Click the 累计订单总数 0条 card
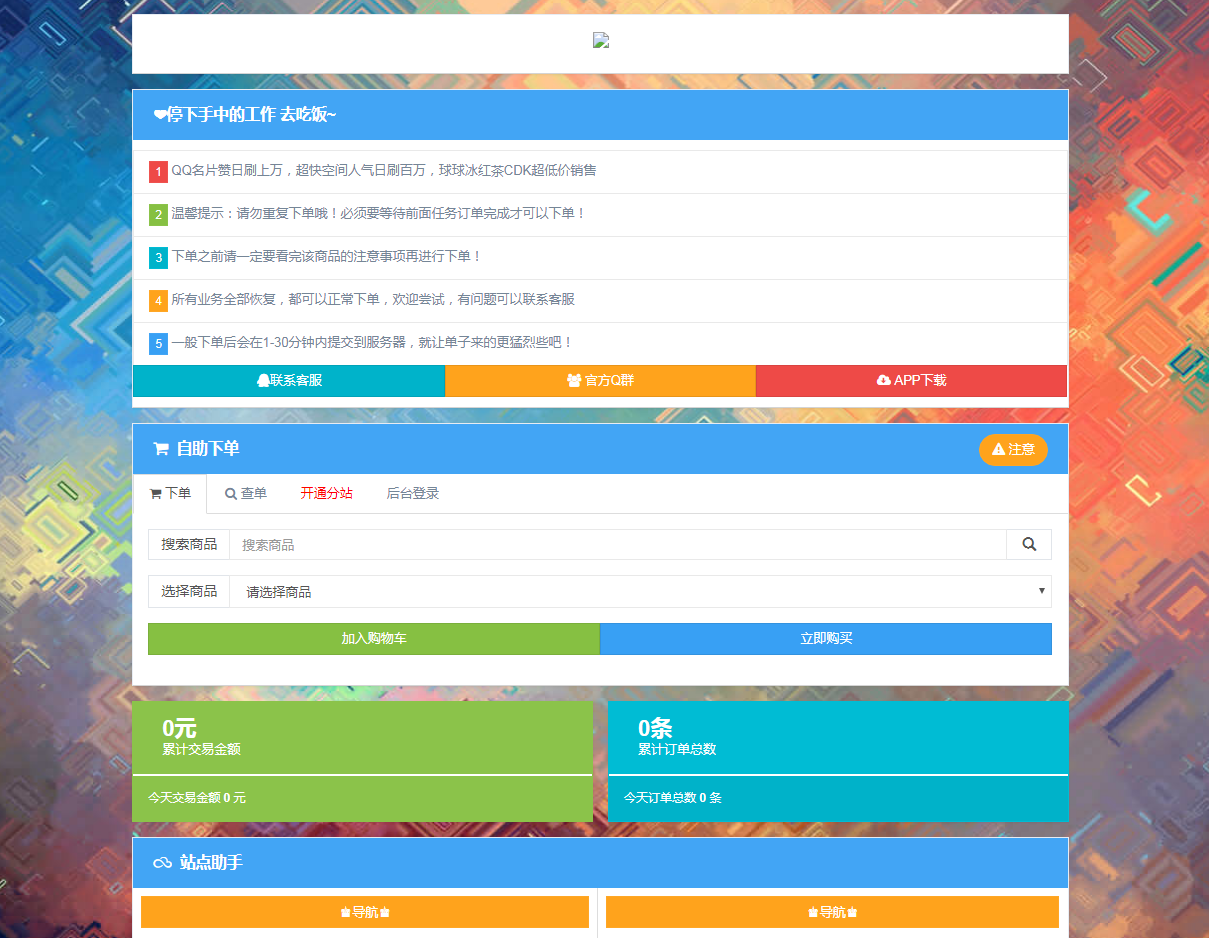This screenshot has width=1209, height=938. tap(838, 738)
